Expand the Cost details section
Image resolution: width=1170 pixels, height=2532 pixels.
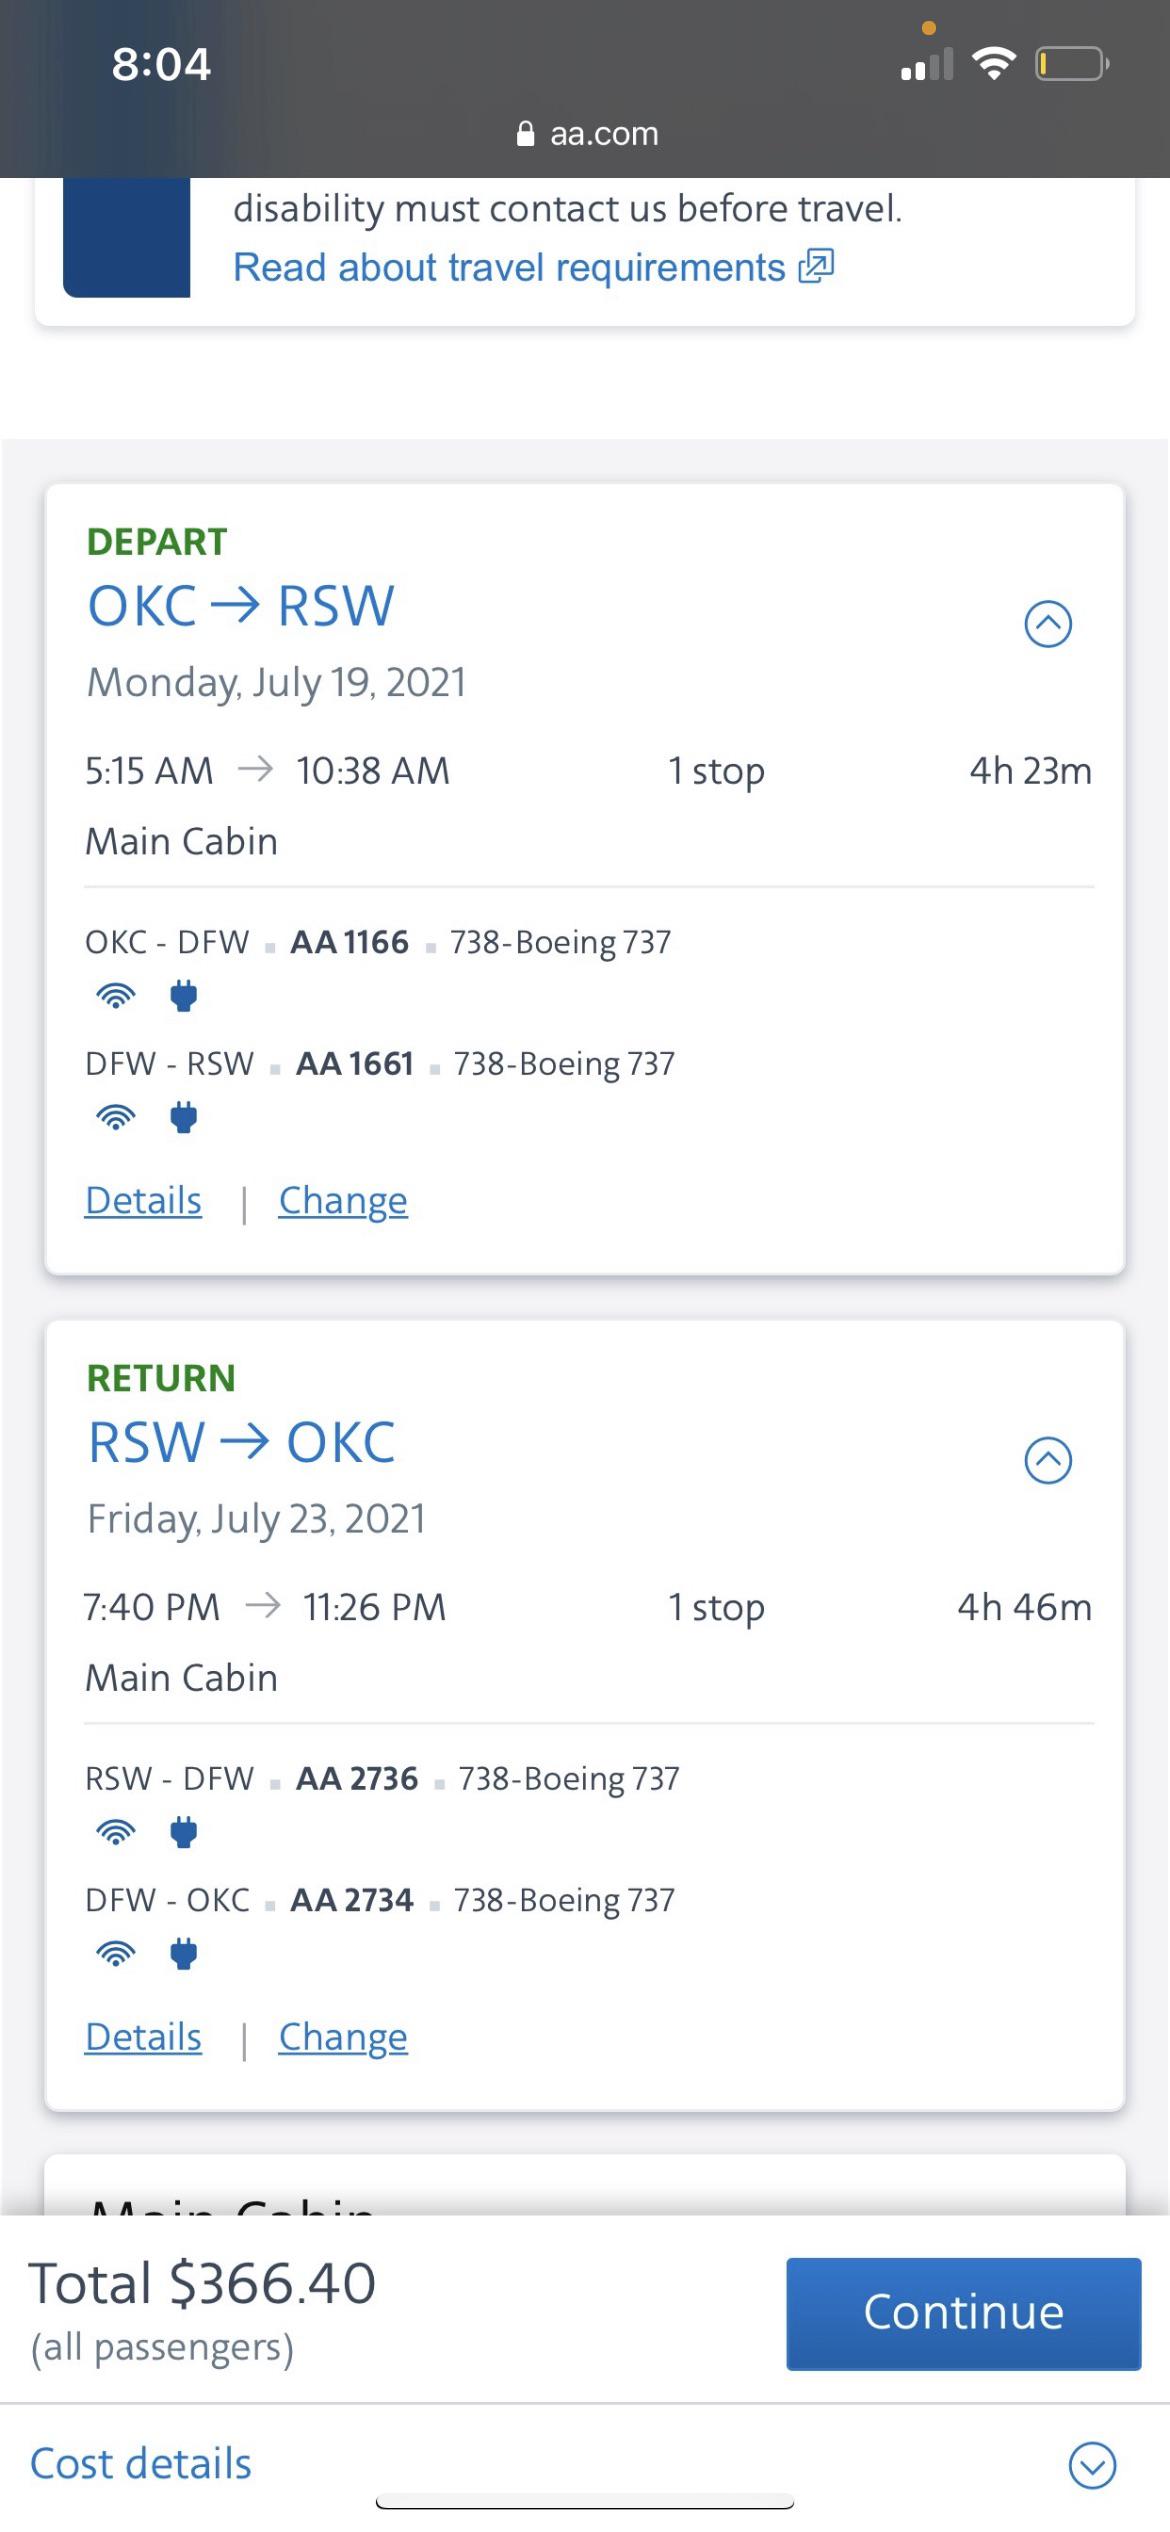pos(1092,2465)
